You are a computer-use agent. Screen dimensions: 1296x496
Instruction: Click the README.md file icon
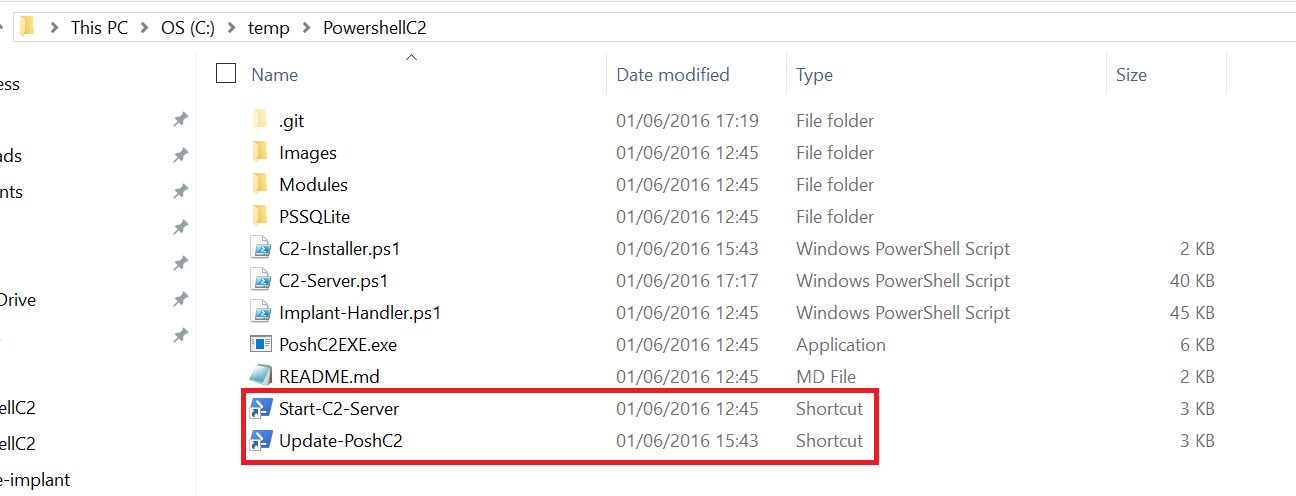pos(260,376)
